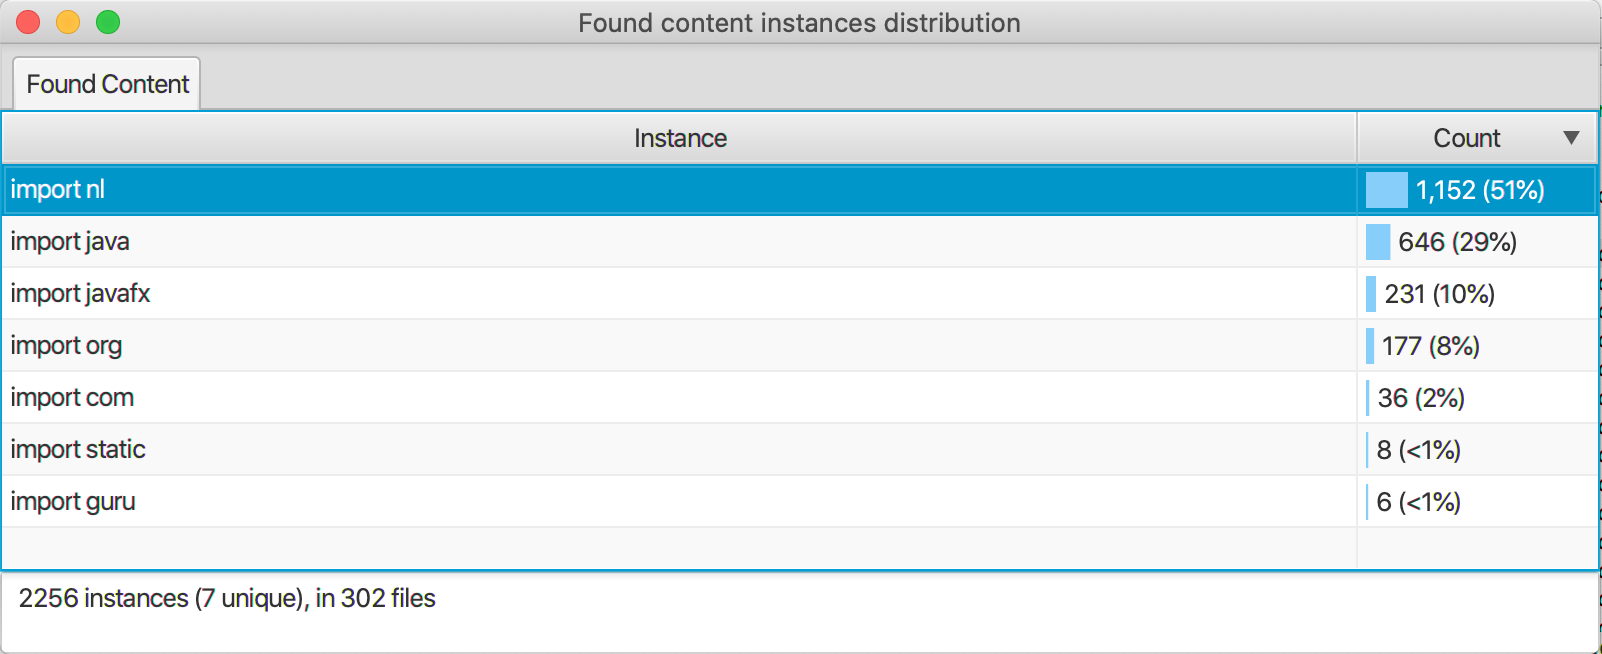Select the 'import guru' row

tap(799, 502)
